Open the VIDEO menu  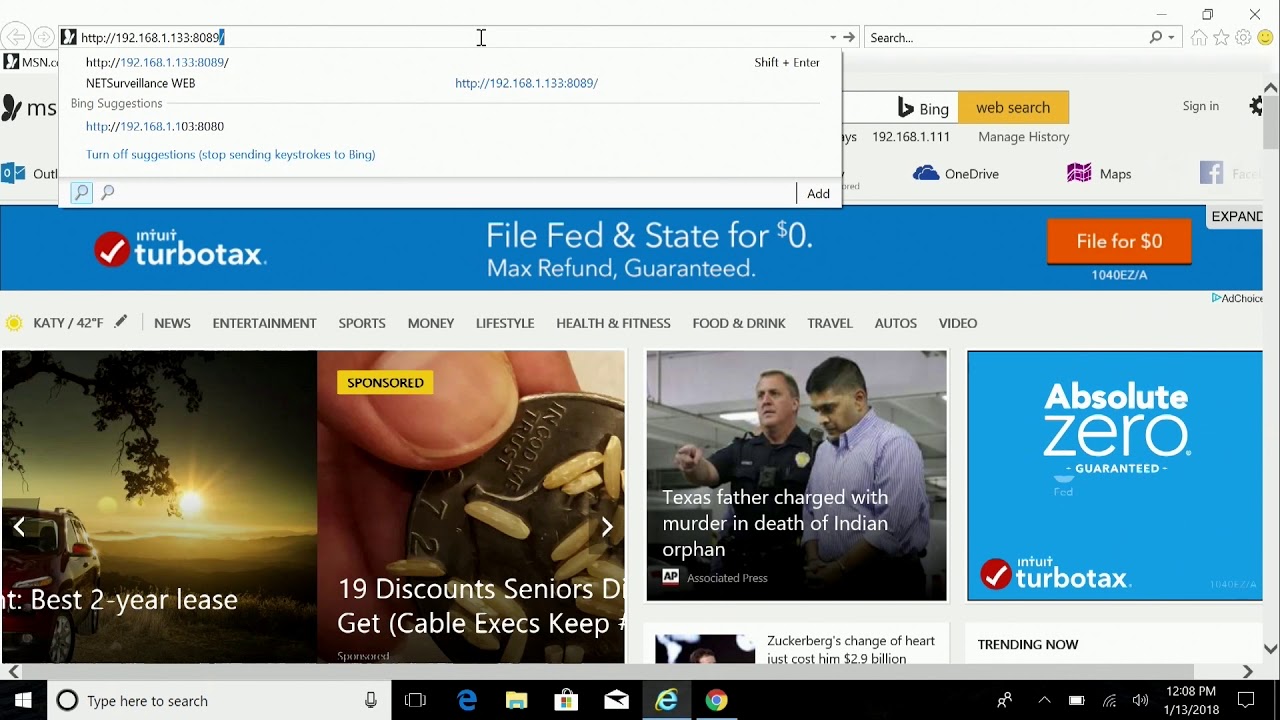pos(958,323)
